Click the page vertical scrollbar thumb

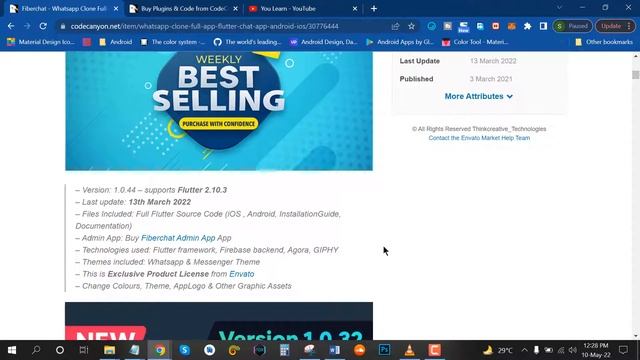[636, 75]
